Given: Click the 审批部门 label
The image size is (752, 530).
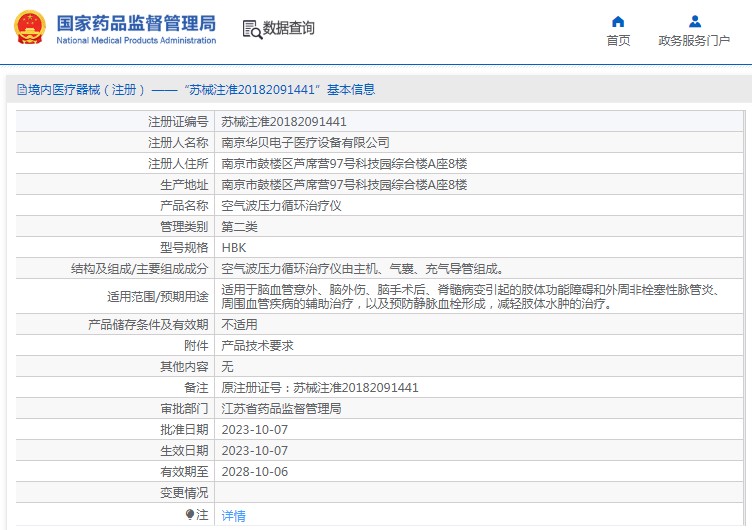Looking at the screenshot, I should (184, 409).
